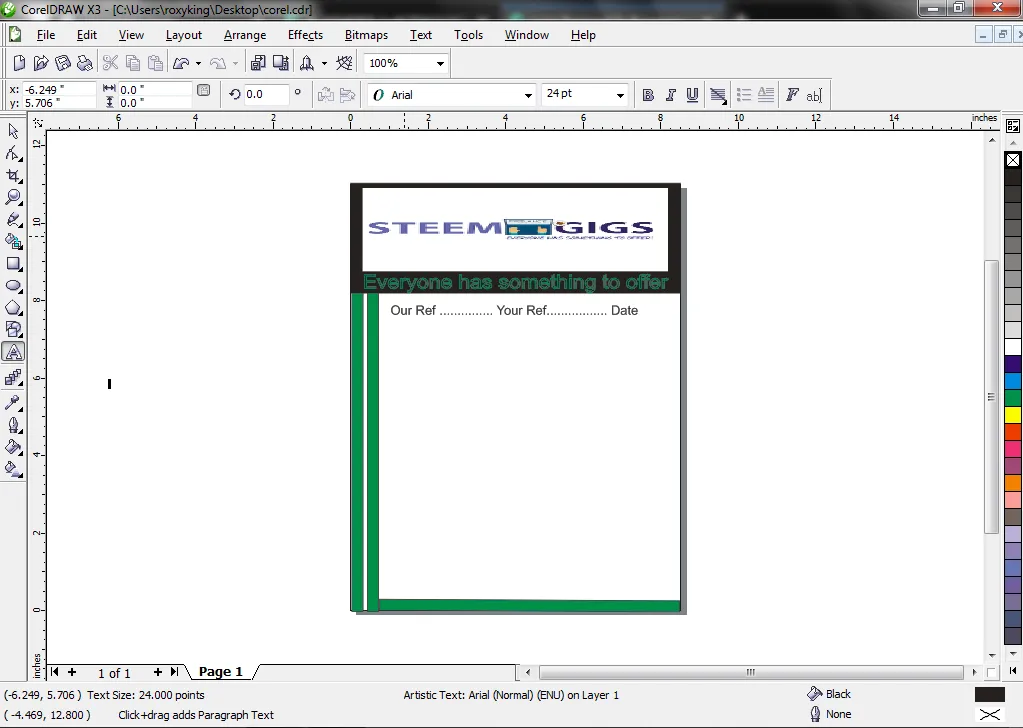1023x728 pixels.
Task: Select the Text tool
Action: point(13,352)
